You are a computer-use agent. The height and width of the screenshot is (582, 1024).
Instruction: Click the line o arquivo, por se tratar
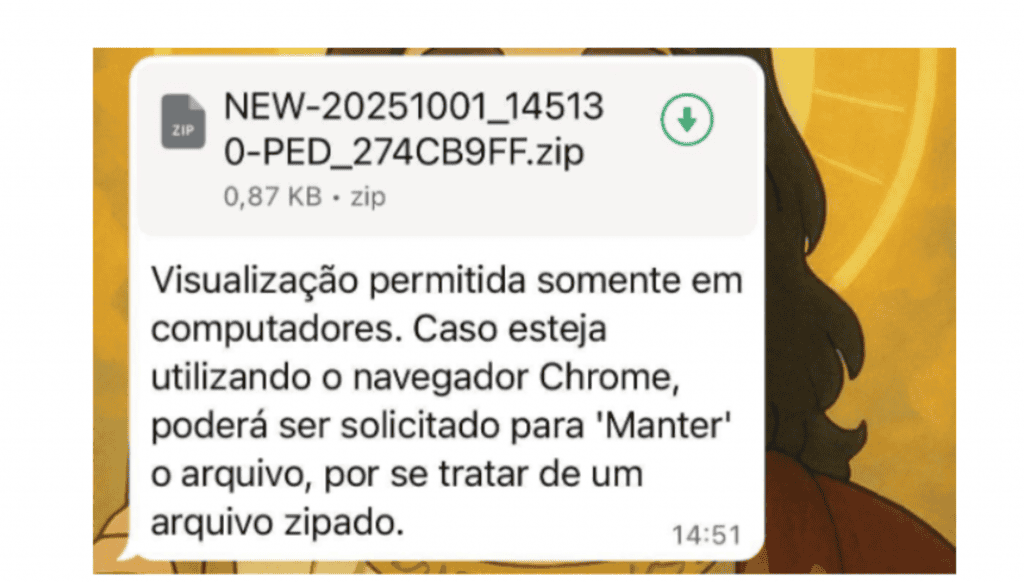[x=397, y=474]
